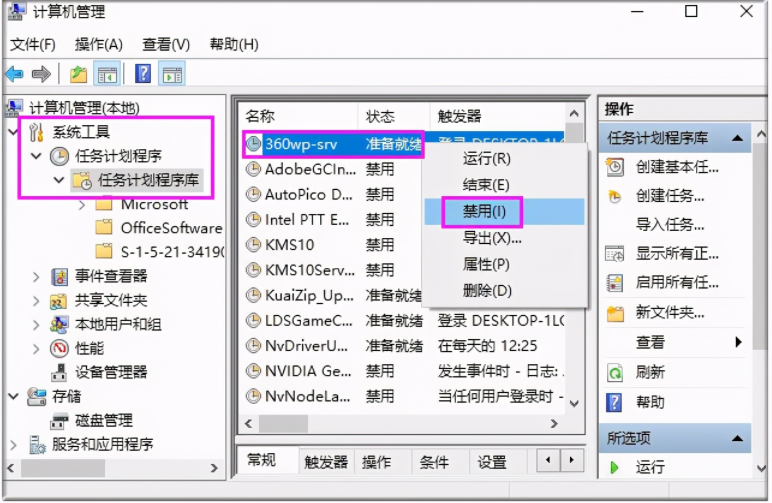The image size is (772, 503).
Task: Collapse the 任务计划程序库 section in actions pane
Action: click(x=738, y=138)
